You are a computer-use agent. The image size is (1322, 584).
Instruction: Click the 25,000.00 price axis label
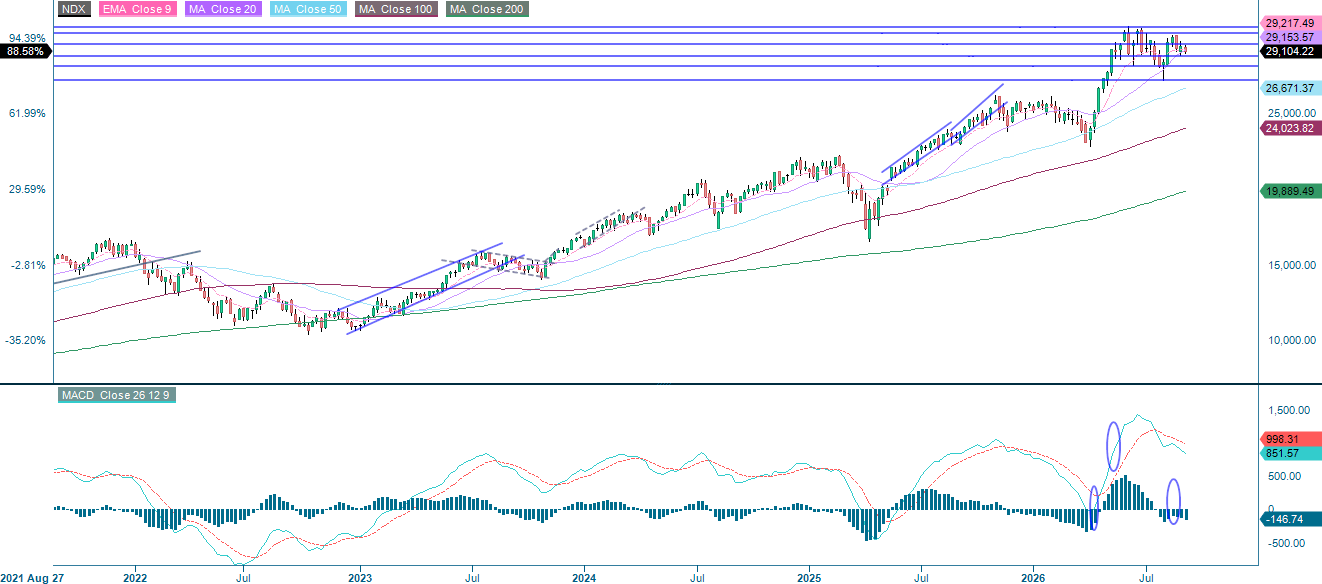(x=1291, y=113)
